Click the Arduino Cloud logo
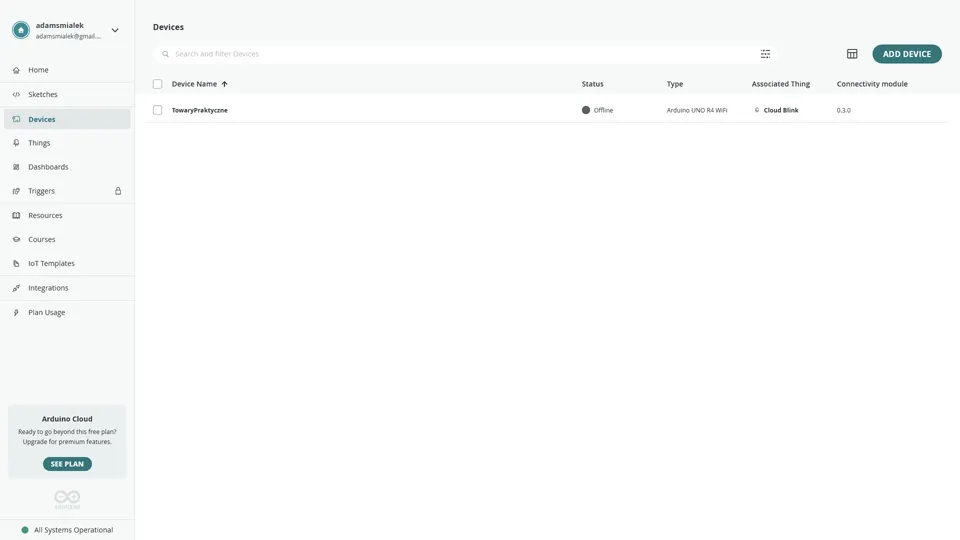The image size is (960, 540). coord(67,499)
